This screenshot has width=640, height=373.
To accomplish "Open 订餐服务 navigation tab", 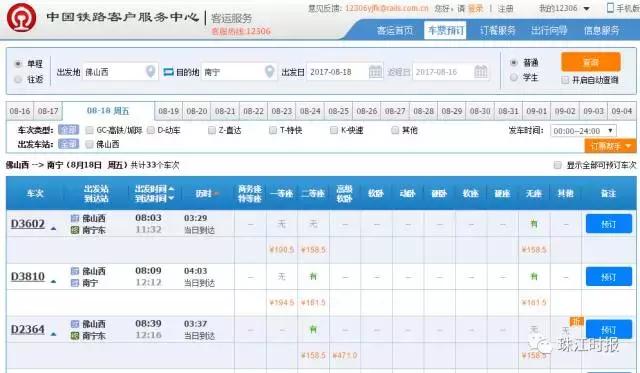I will point(498,31).
